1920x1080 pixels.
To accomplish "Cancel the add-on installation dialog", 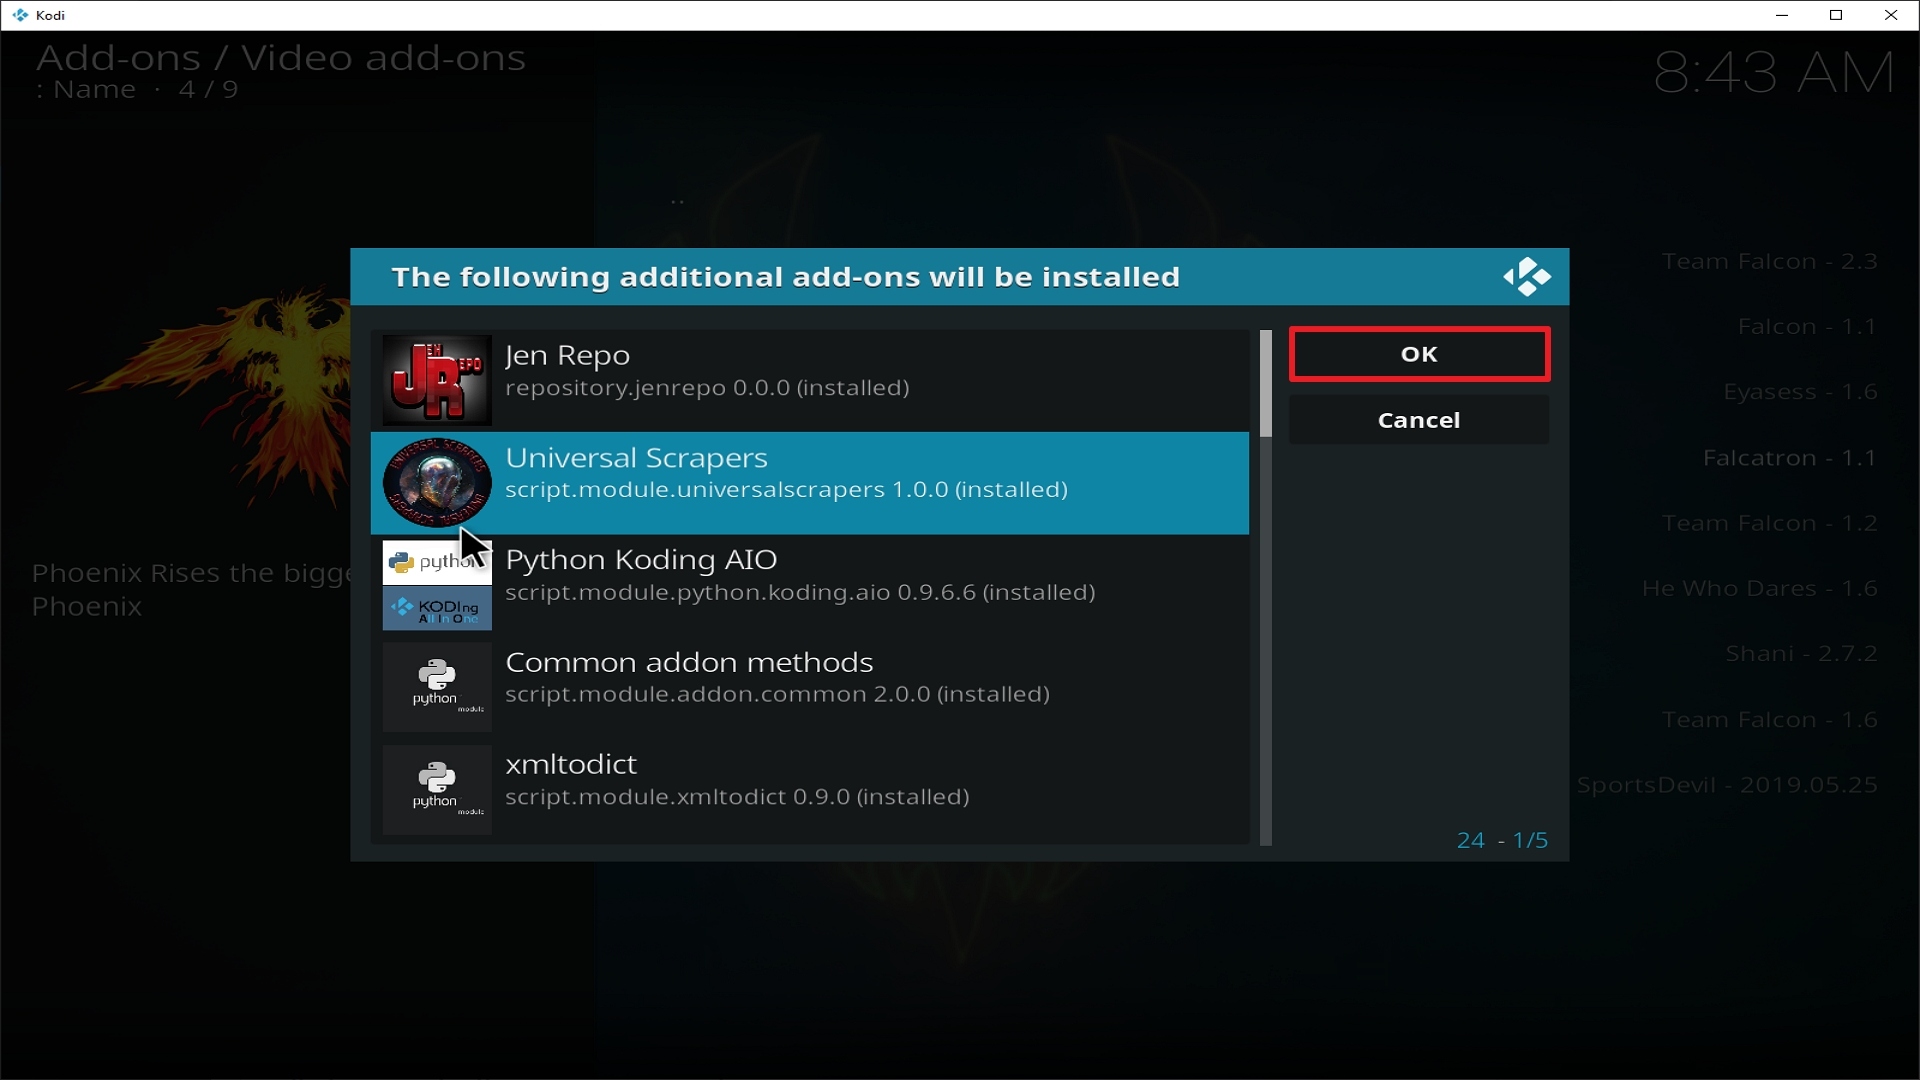I will click(1419, 420).
